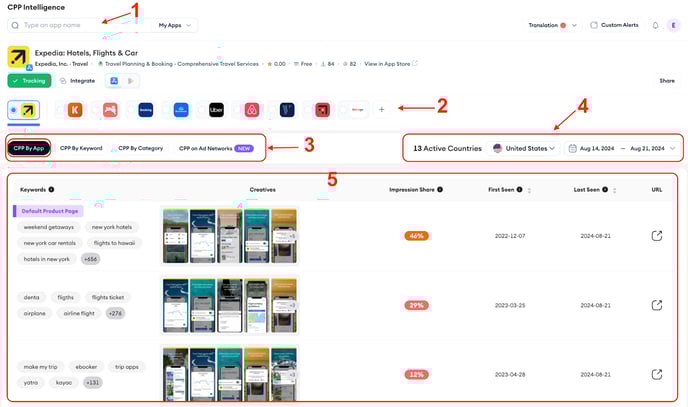Screen dimensions: 688x407
Task: Click the Keywords column info icon
Action: 51,189
